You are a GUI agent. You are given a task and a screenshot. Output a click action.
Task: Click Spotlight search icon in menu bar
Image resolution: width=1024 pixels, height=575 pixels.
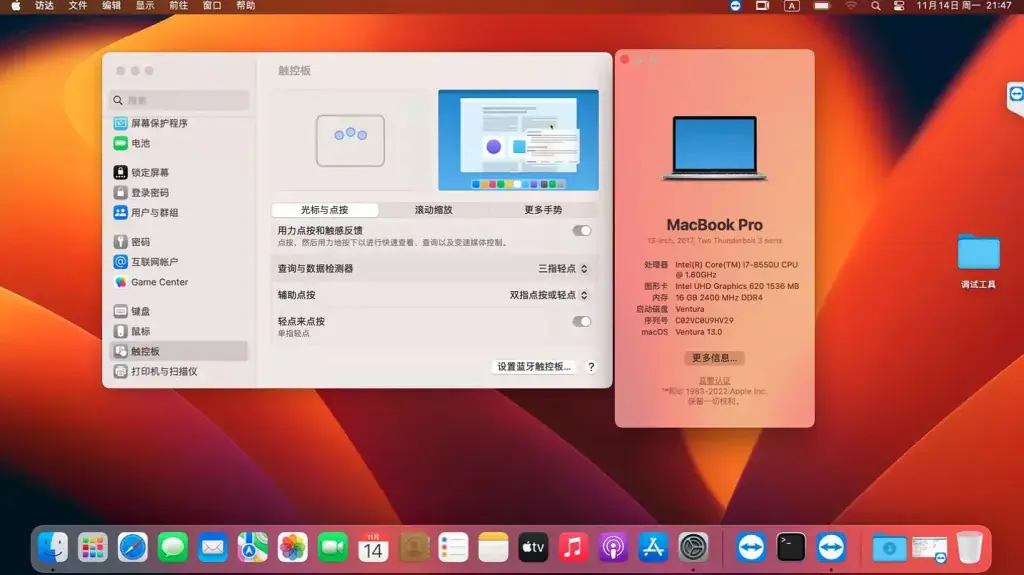click(876, 6)
